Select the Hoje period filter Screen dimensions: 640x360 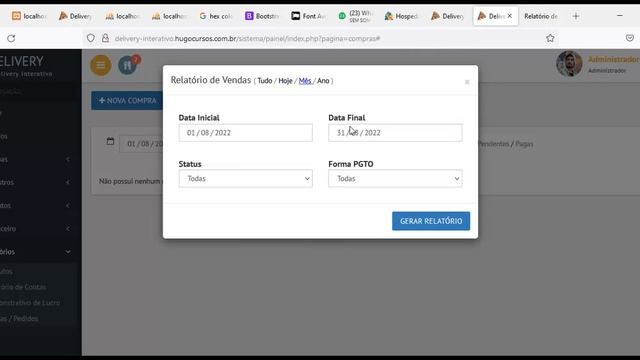tap(285, 81)
